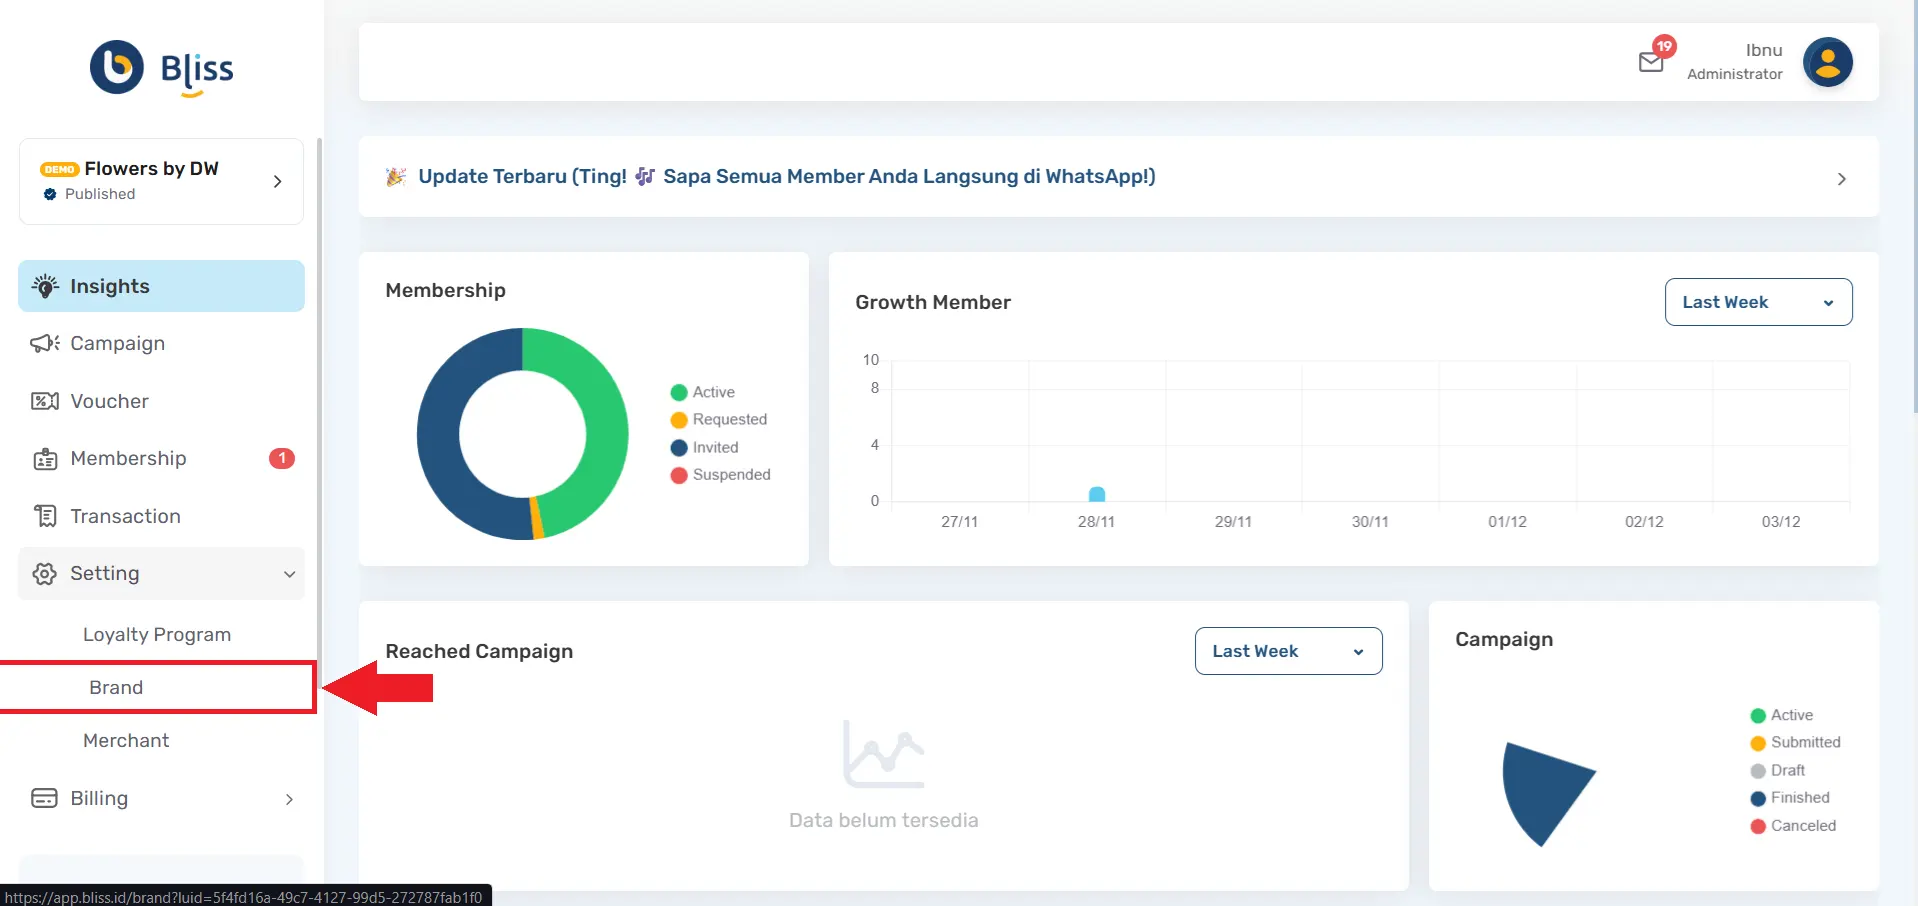
Task: Open Reached Campaign Last Week dropdown
Action: pyautogui.click(x=1287, y=651)
